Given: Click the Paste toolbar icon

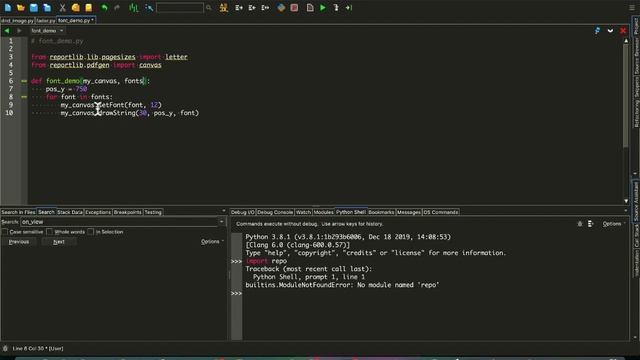Looking at the screenshot, I should pyautogui.click(x=89, y=7).
